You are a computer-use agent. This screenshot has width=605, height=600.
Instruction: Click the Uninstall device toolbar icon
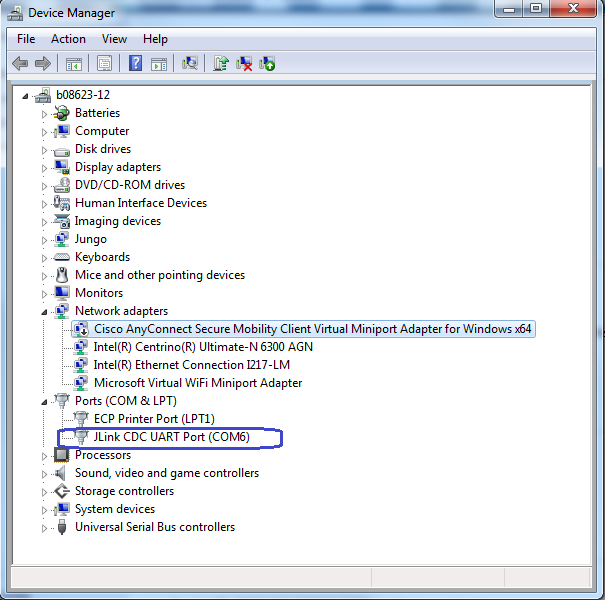coord(244,63)
